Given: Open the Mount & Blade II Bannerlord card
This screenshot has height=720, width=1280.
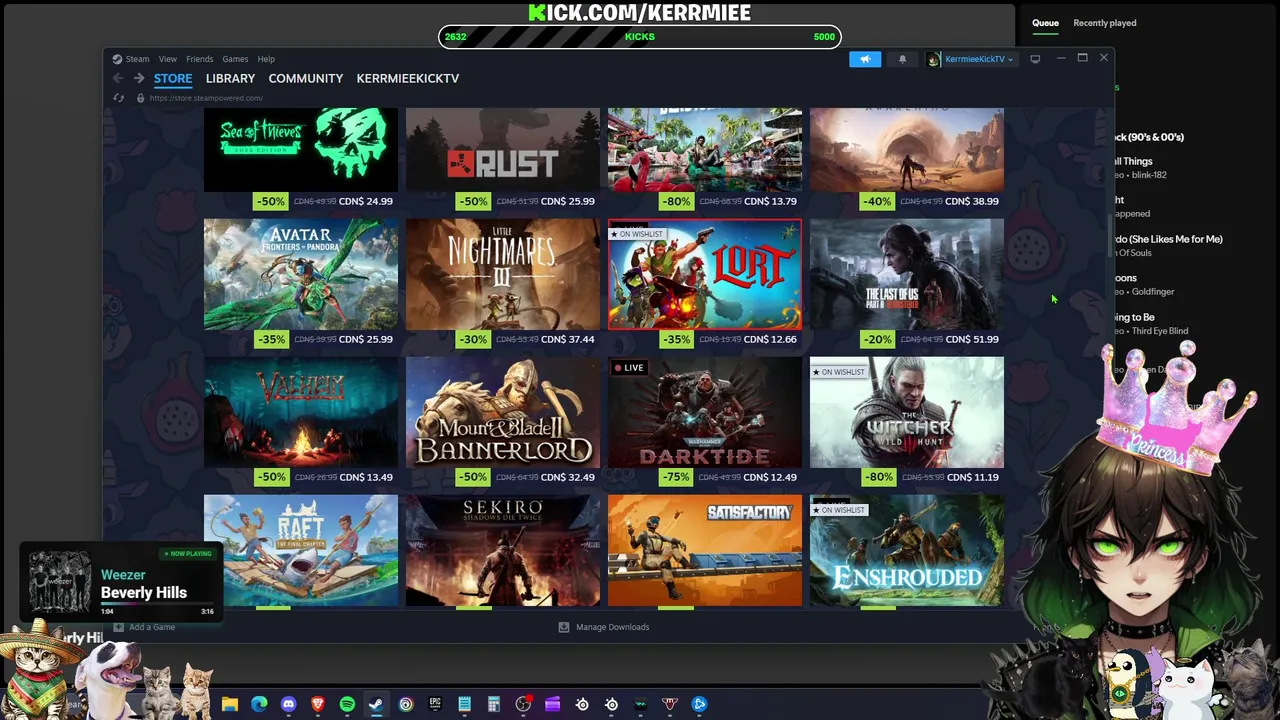Looking at the screenshot, I should pos(503,413).
